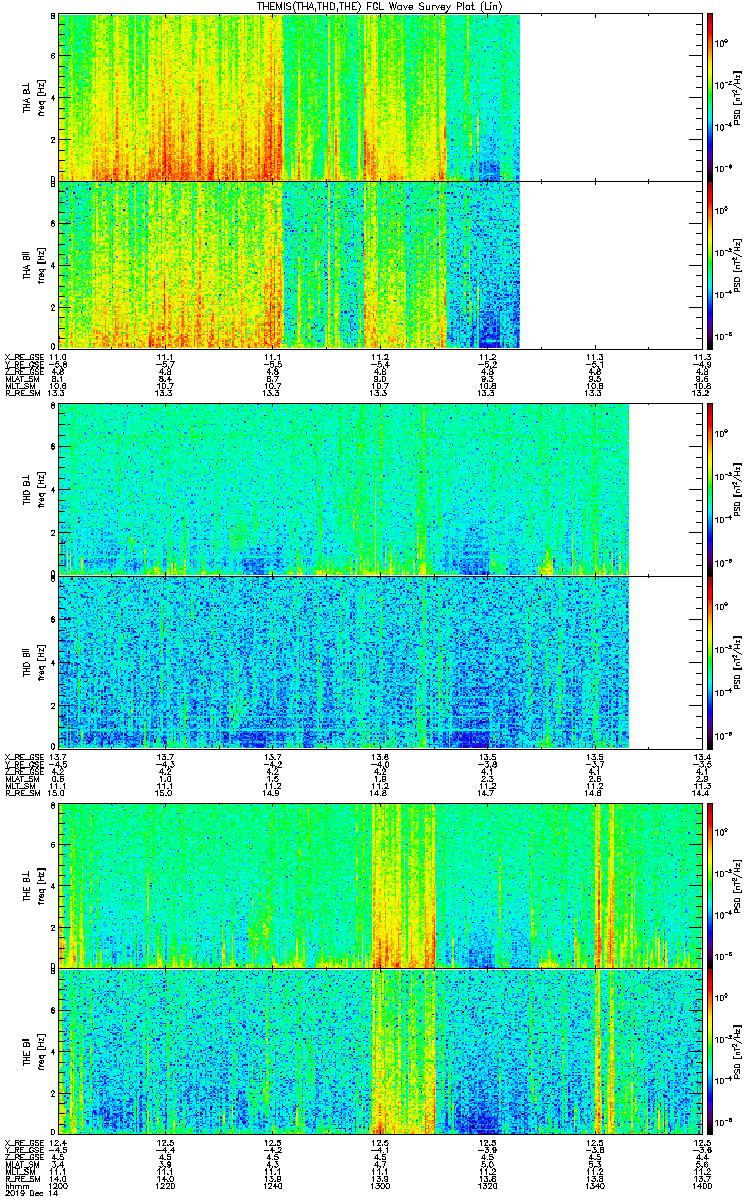
Task: Click the THE B∥ freq [Hz] axis label
Action: 42,1050
